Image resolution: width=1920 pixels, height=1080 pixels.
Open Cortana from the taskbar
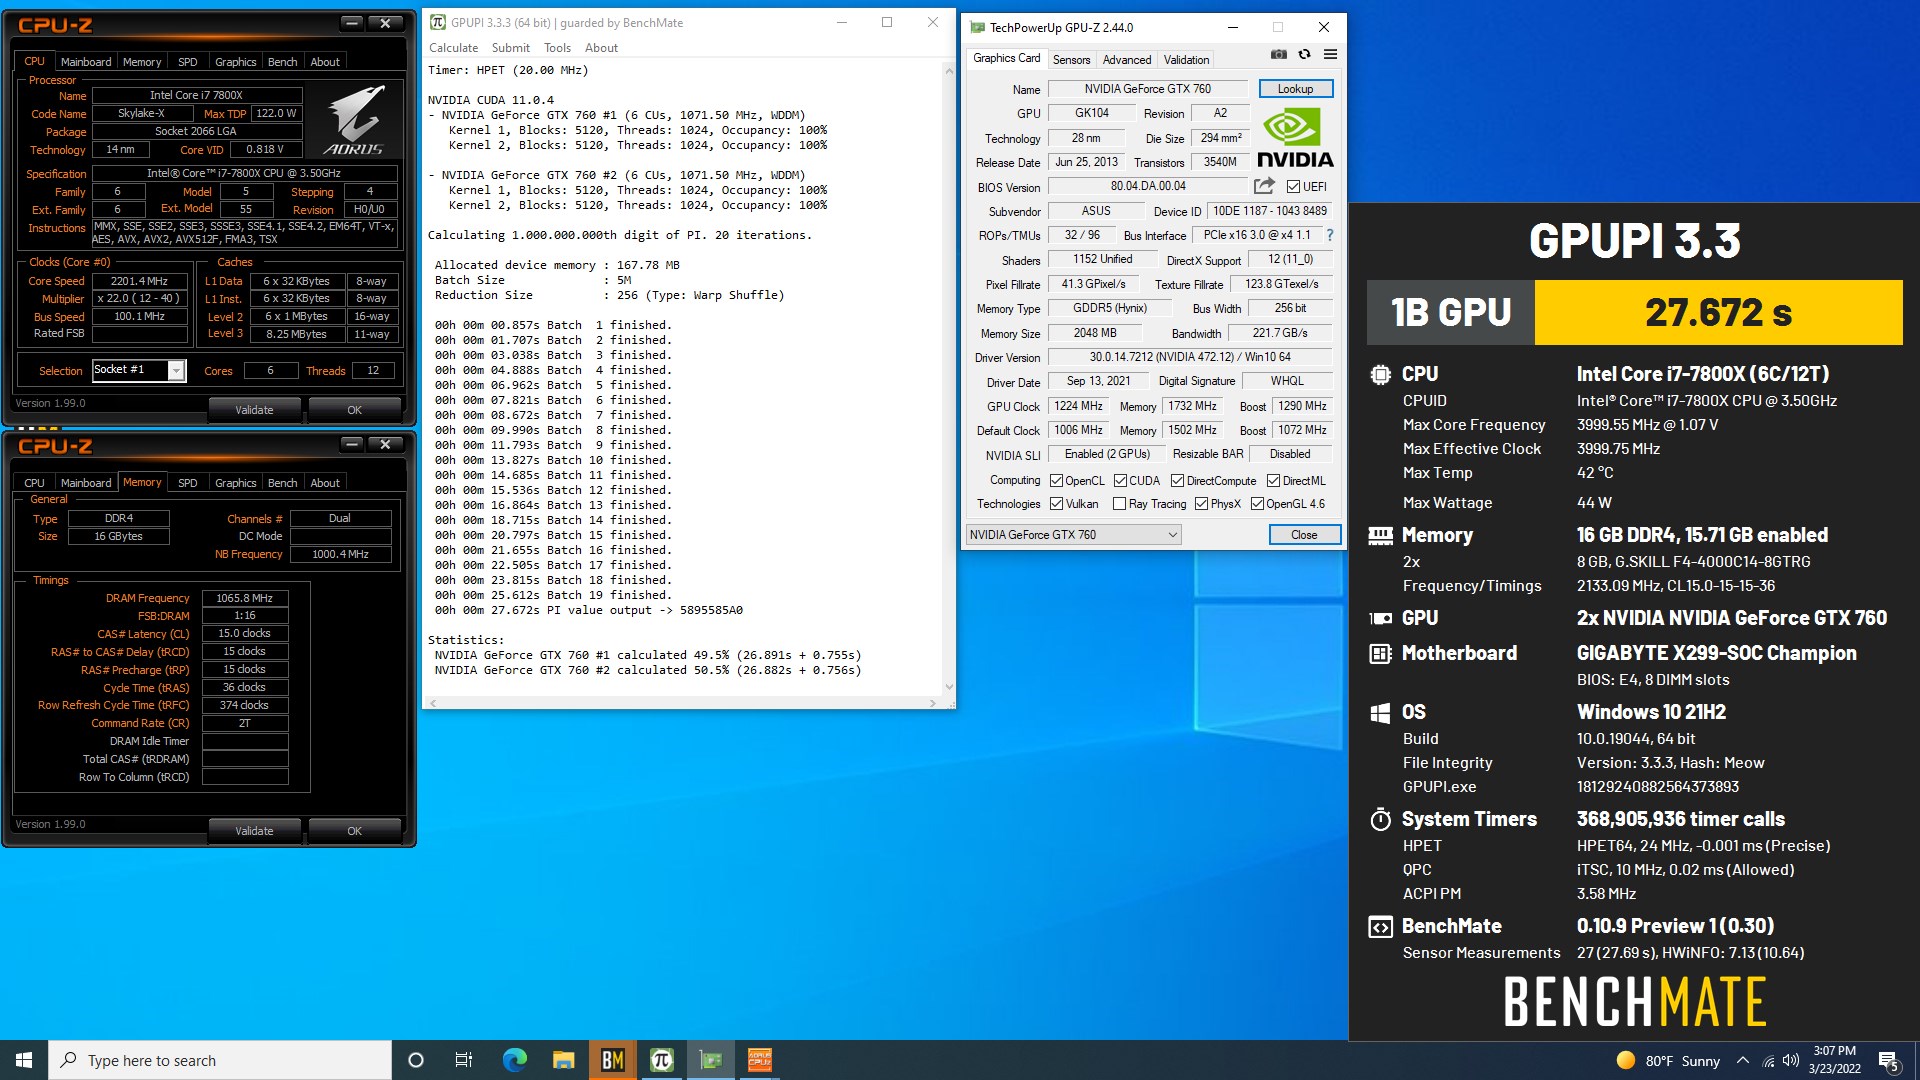(416, 1060)
